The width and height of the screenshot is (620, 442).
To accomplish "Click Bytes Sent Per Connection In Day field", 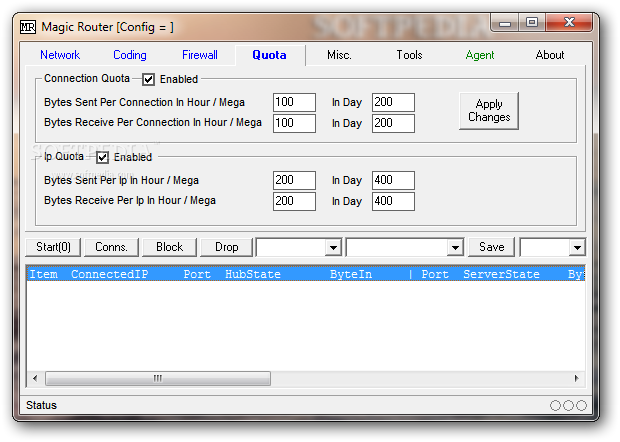I will click(x=393, y=102).
